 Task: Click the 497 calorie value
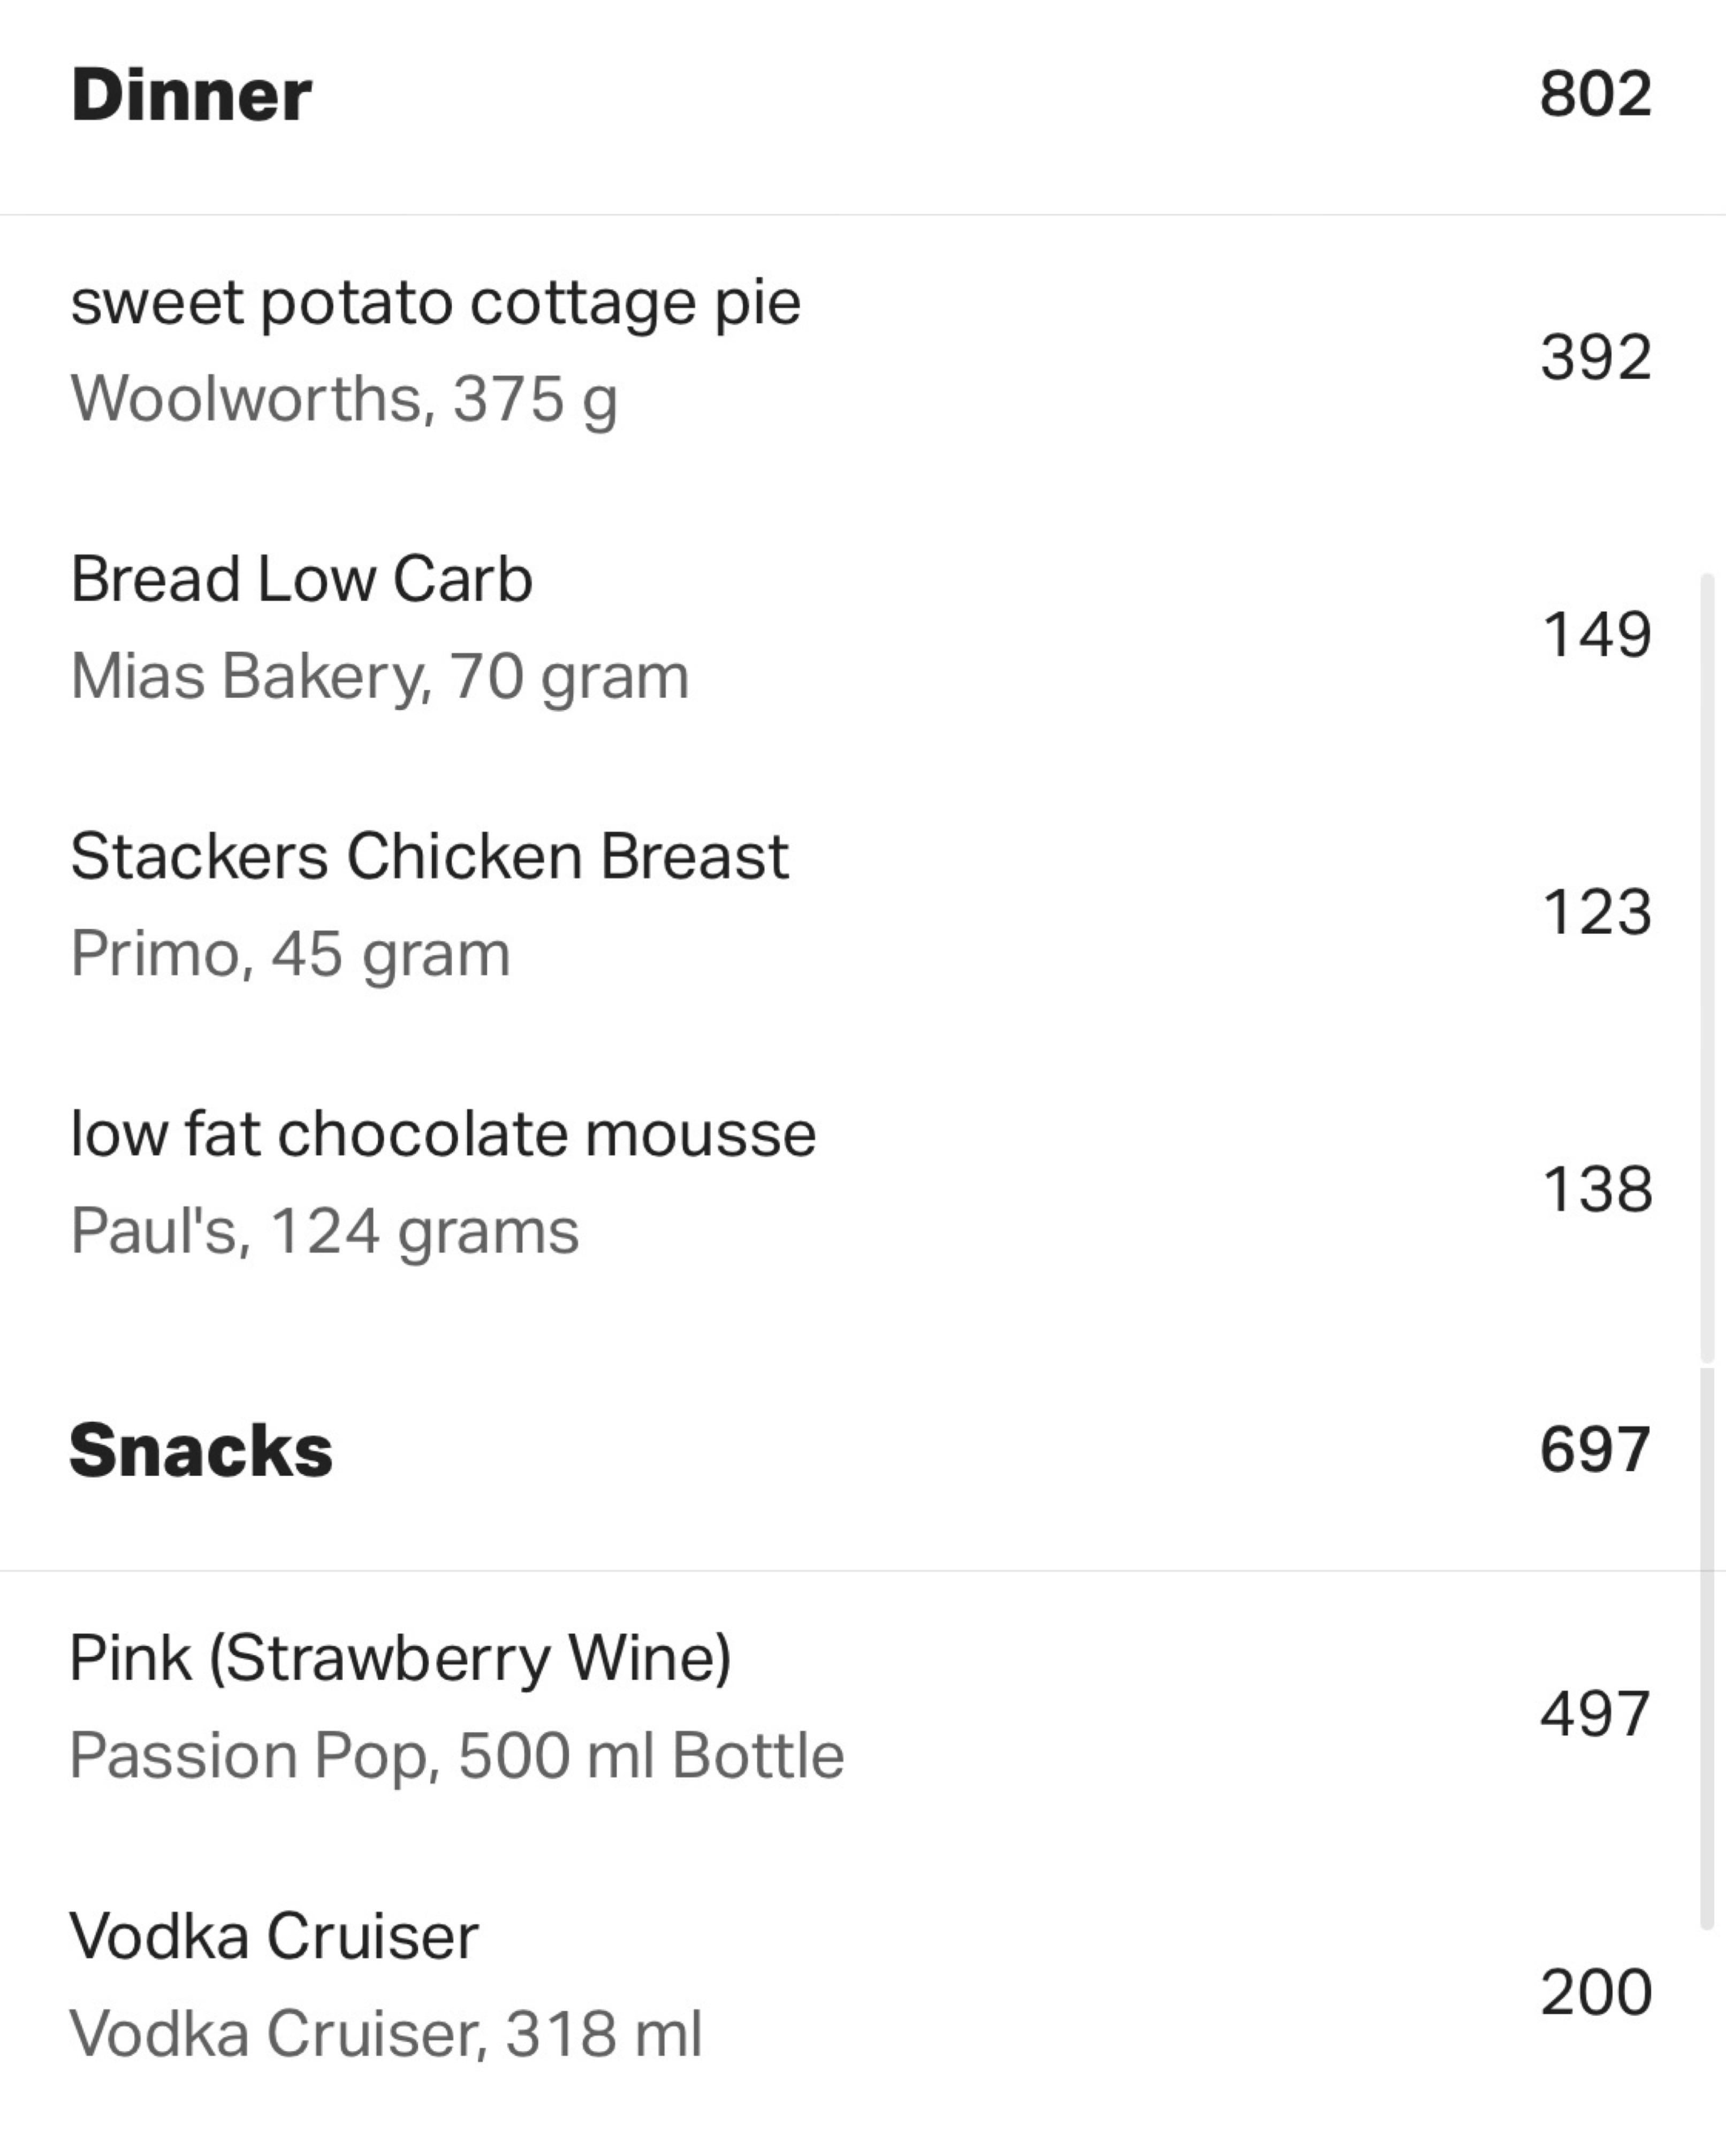click(x=1595, y=1714)
